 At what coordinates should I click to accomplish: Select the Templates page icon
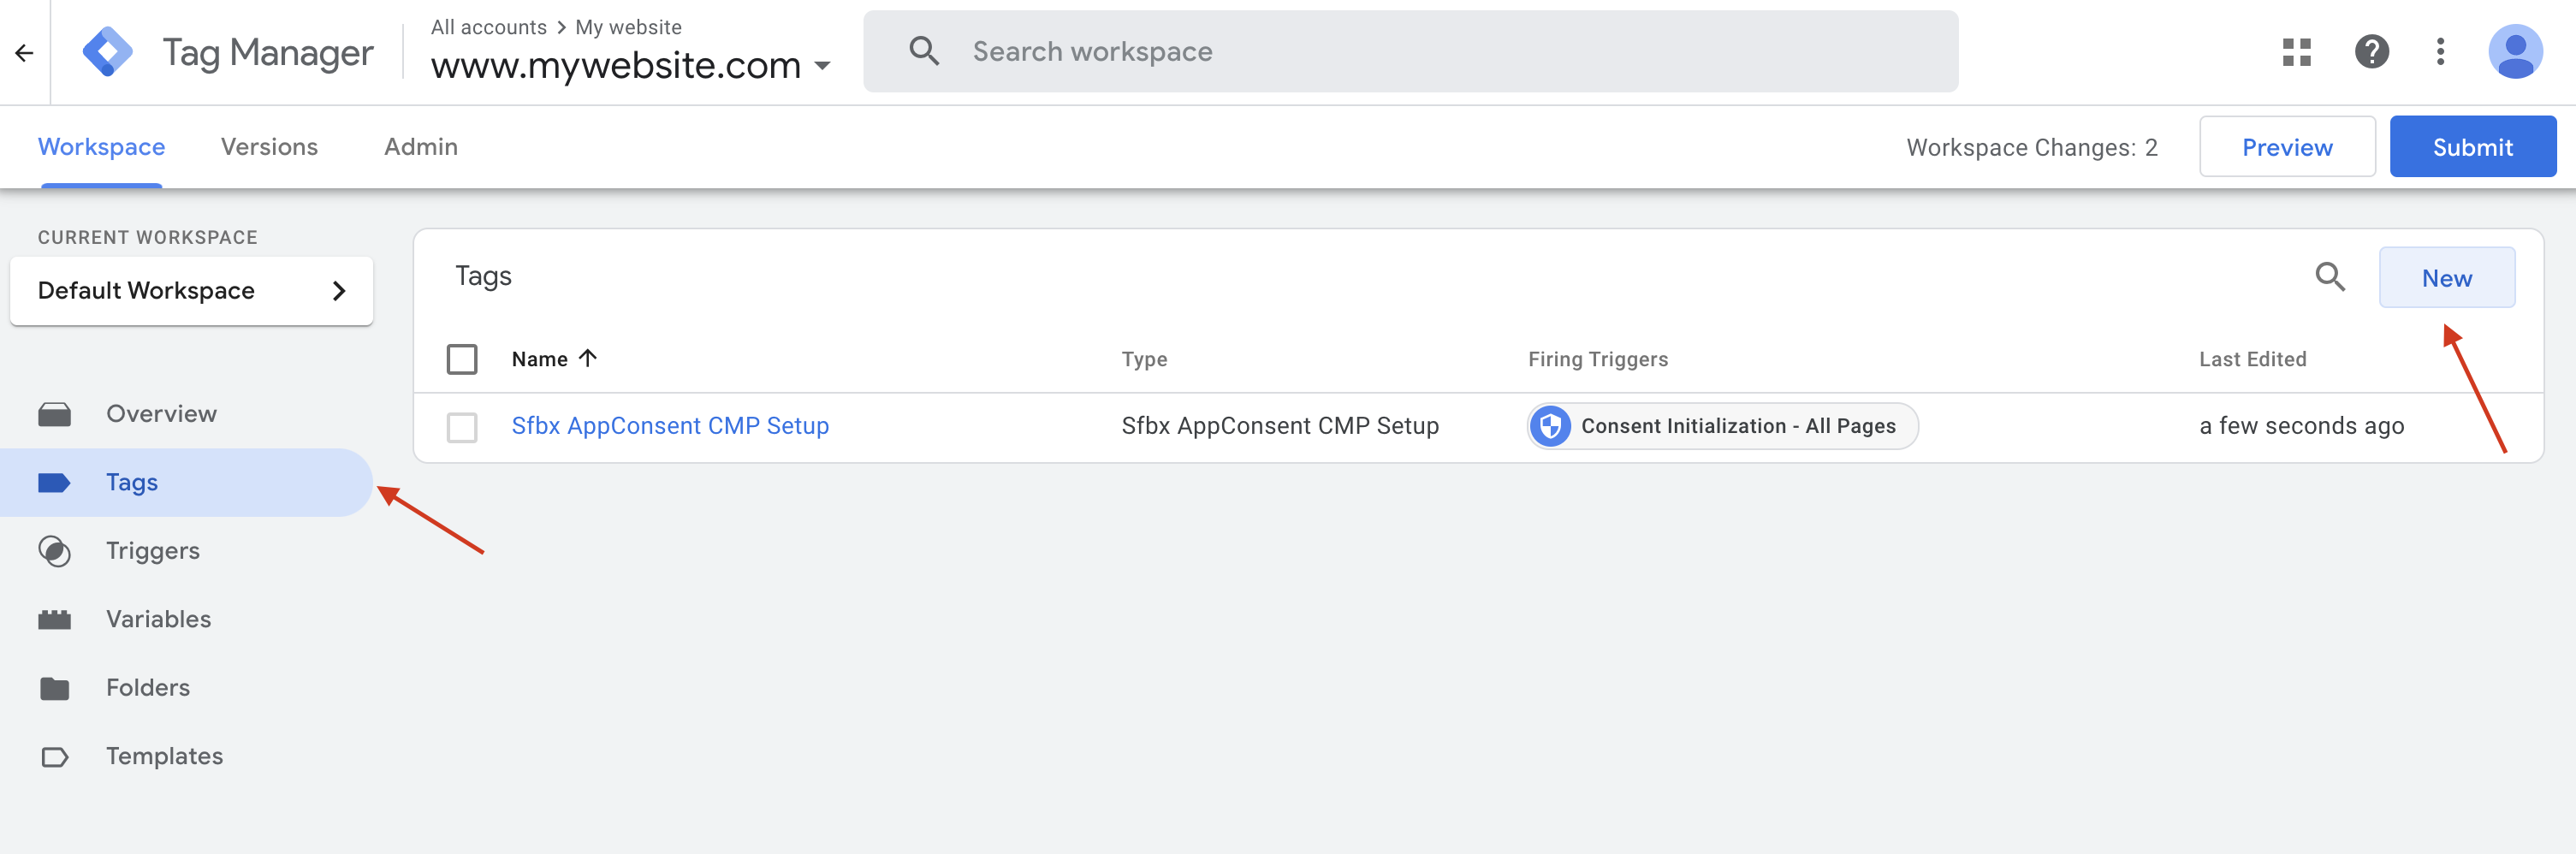pyautogui.click(x=55, y=756)
